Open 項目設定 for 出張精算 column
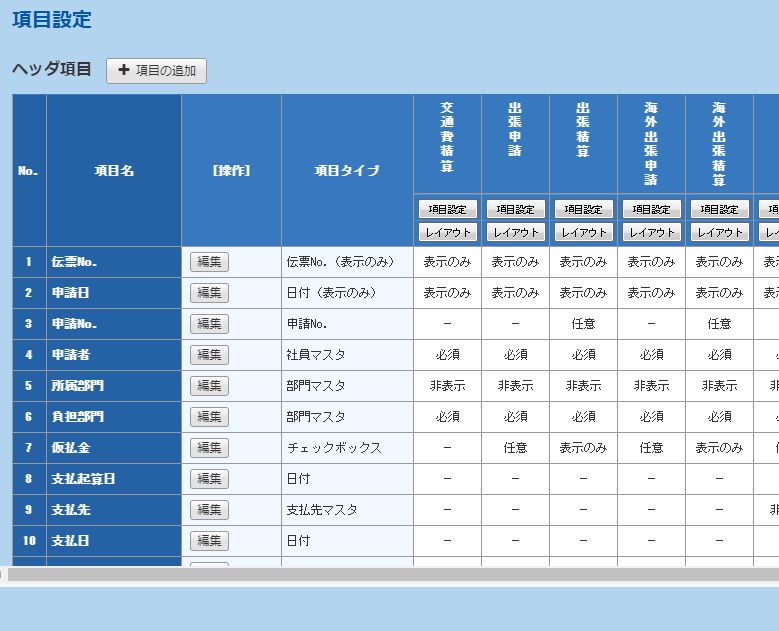The width and height of the screenshot is (779, 631). 583,209
